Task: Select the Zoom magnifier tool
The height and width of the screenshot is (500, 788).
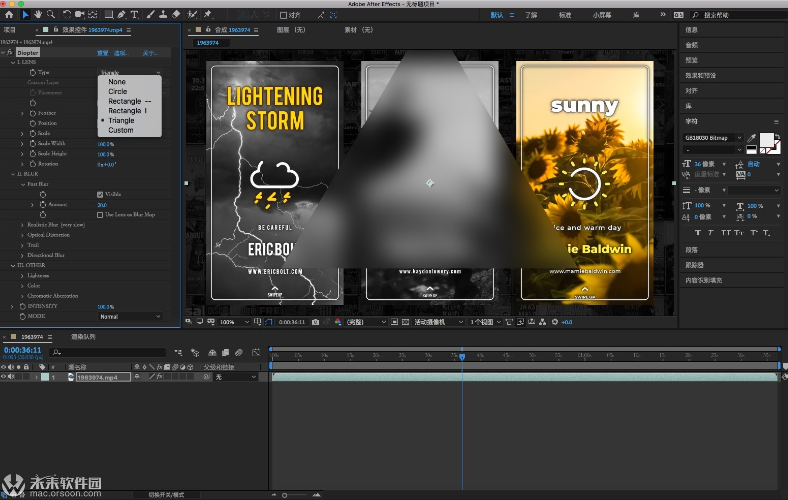Action: click(x=53, y=15)
